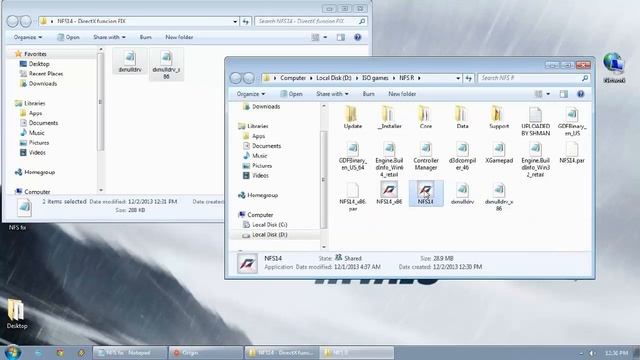Click Burn in DirectX FIX toolbar
The height and width of the screenshot is (360, 640).
[x=145, y=37]
